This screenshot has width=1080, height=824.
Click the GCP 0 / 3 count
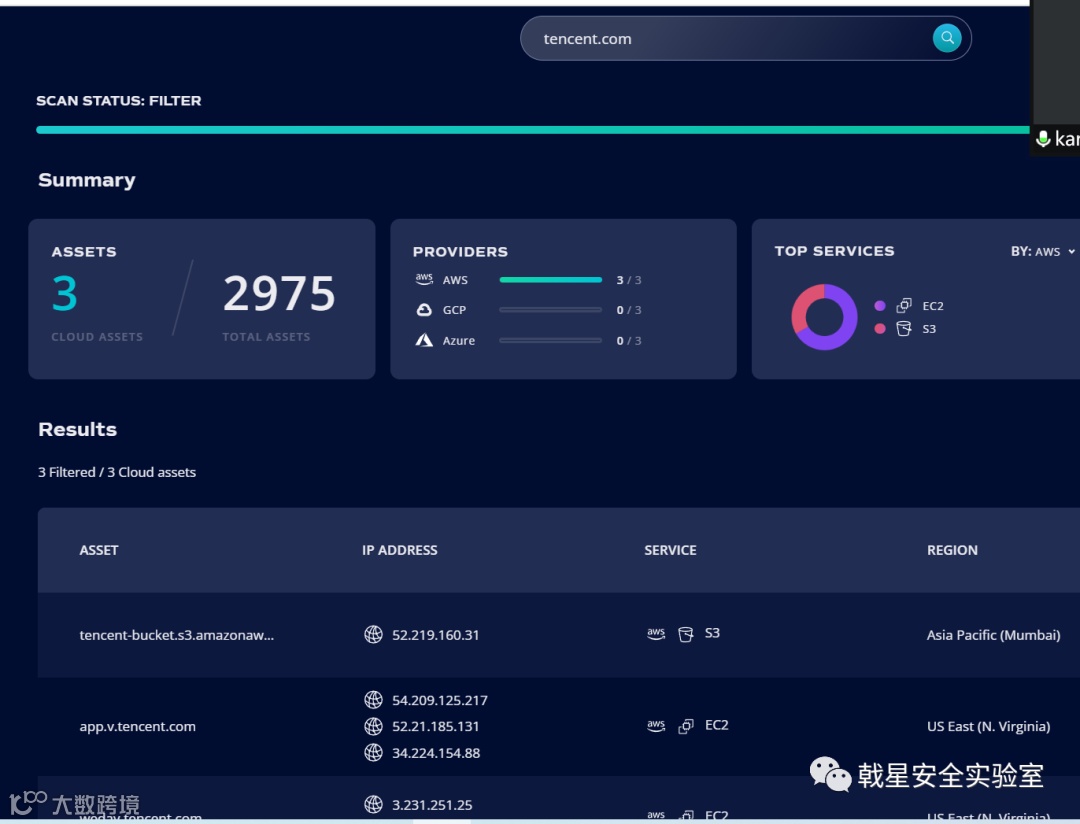(629, 310)
